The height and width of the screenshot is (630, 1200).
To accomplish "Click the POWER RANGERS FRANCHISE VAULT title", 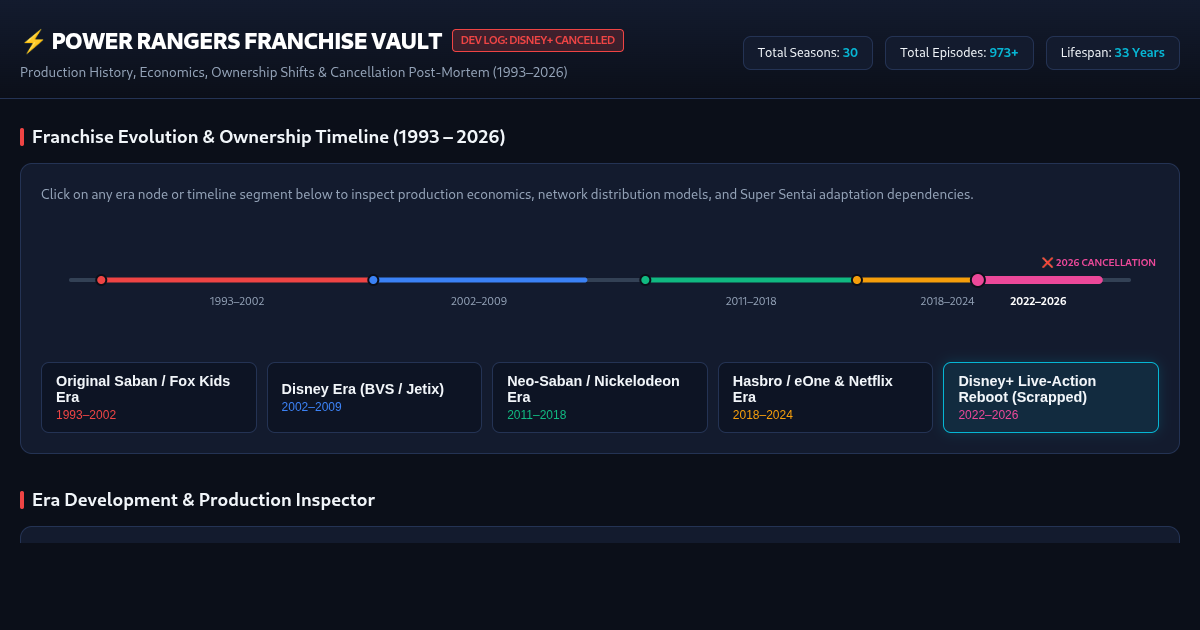I will [246, 41].
